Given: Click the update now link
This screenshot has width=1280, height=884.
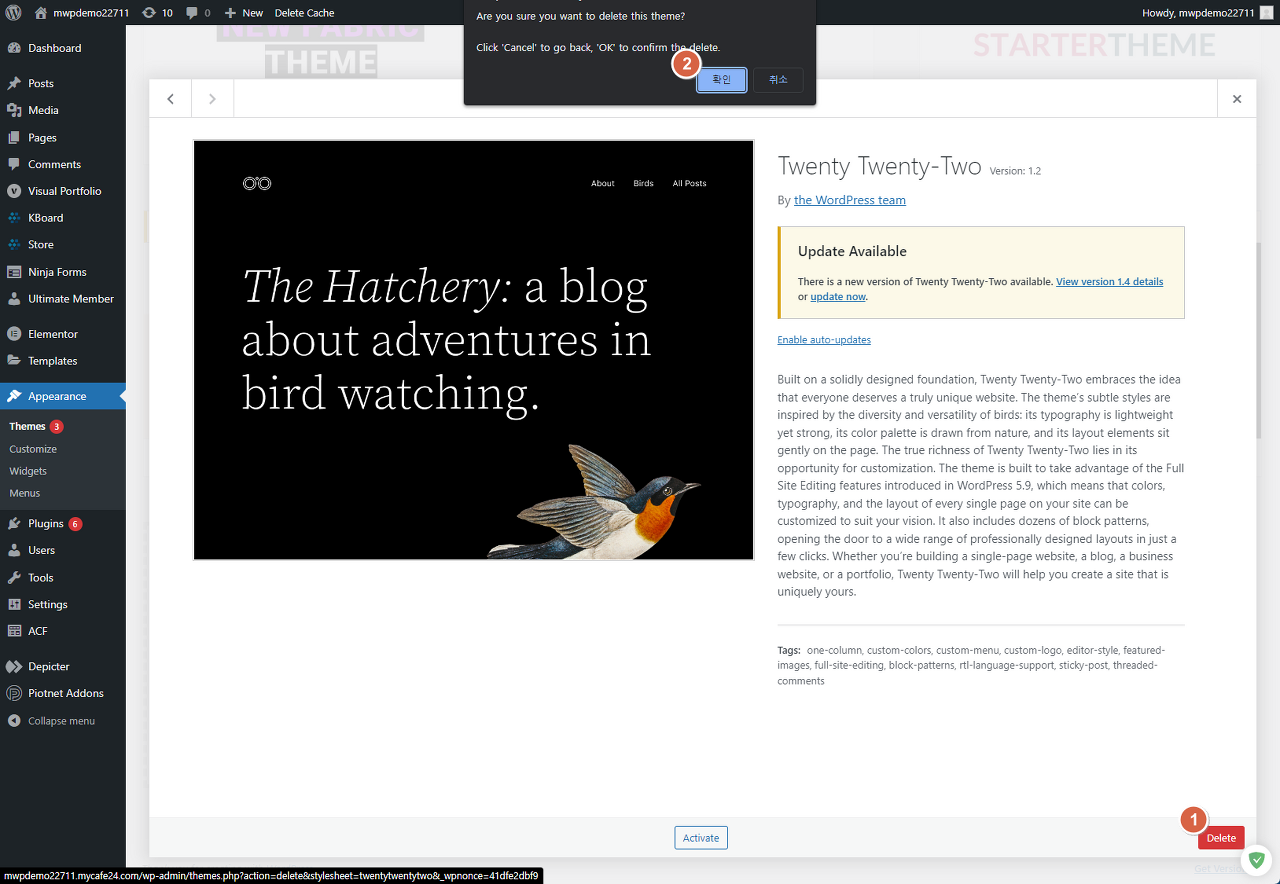Looking at the screenshot, I should [838, 297].
